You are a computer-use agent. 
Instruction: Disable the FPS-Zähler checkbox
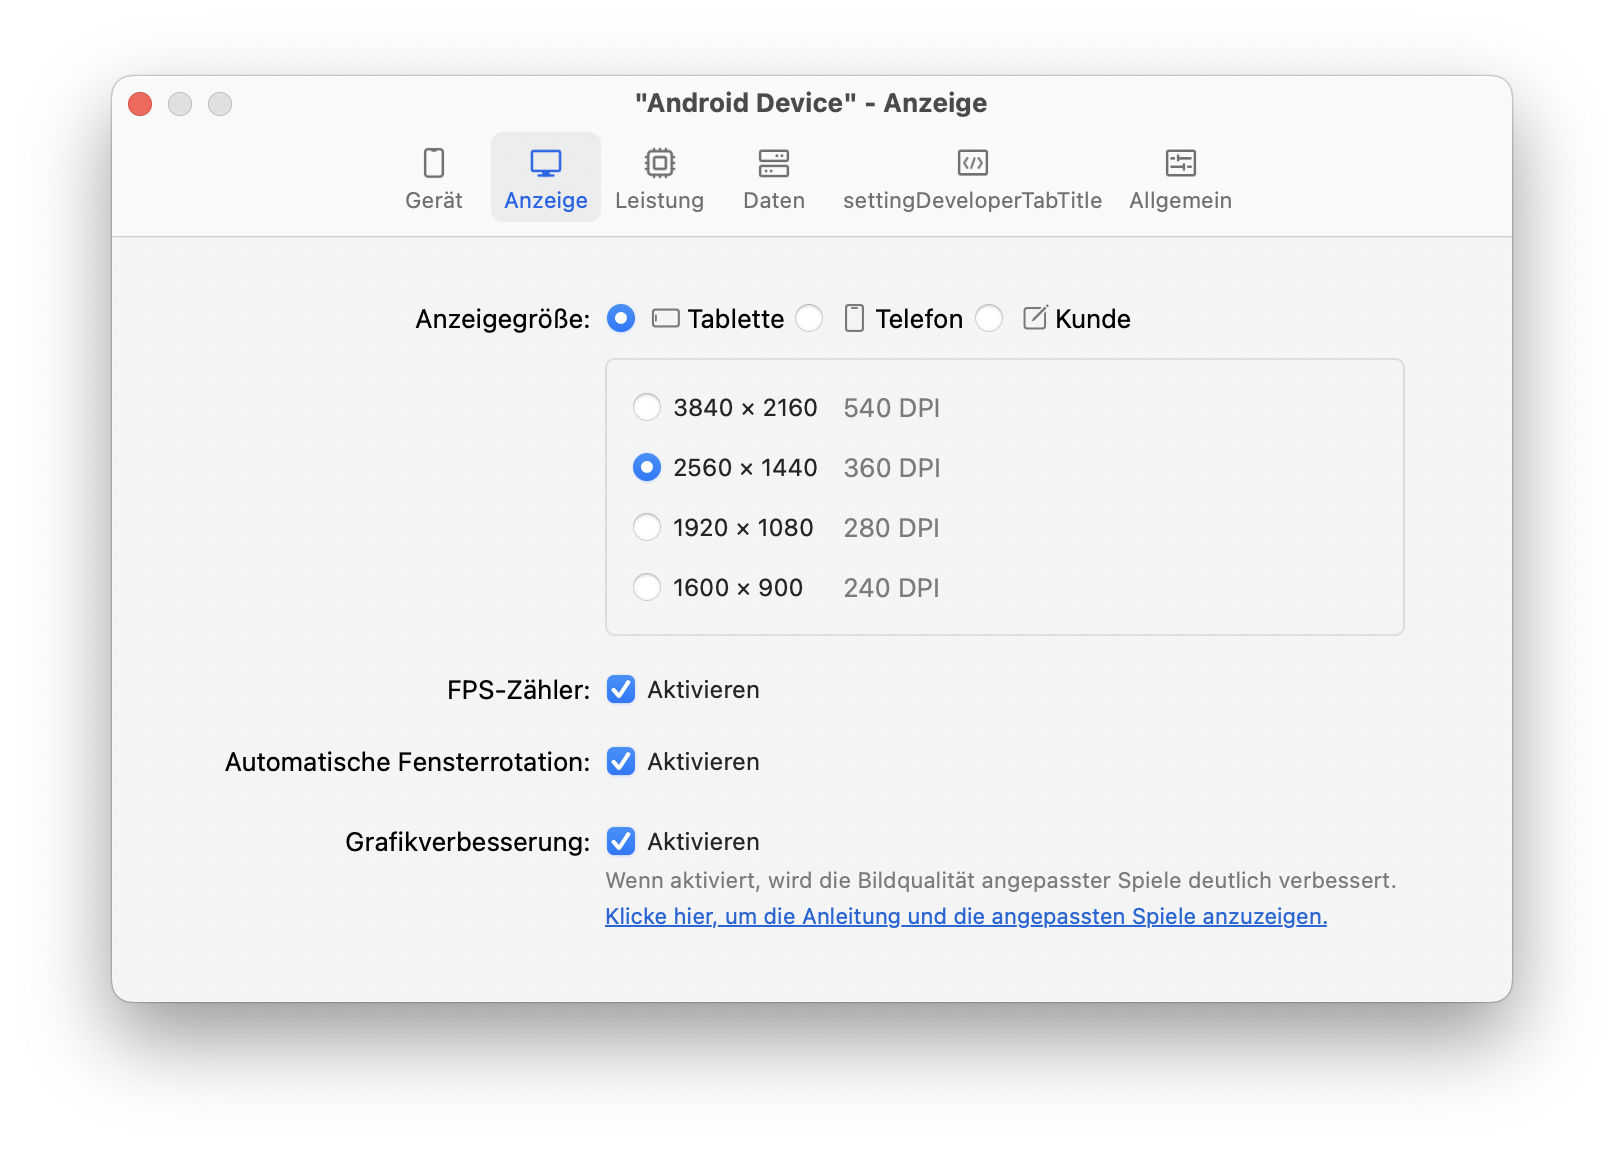coord(621,690)
